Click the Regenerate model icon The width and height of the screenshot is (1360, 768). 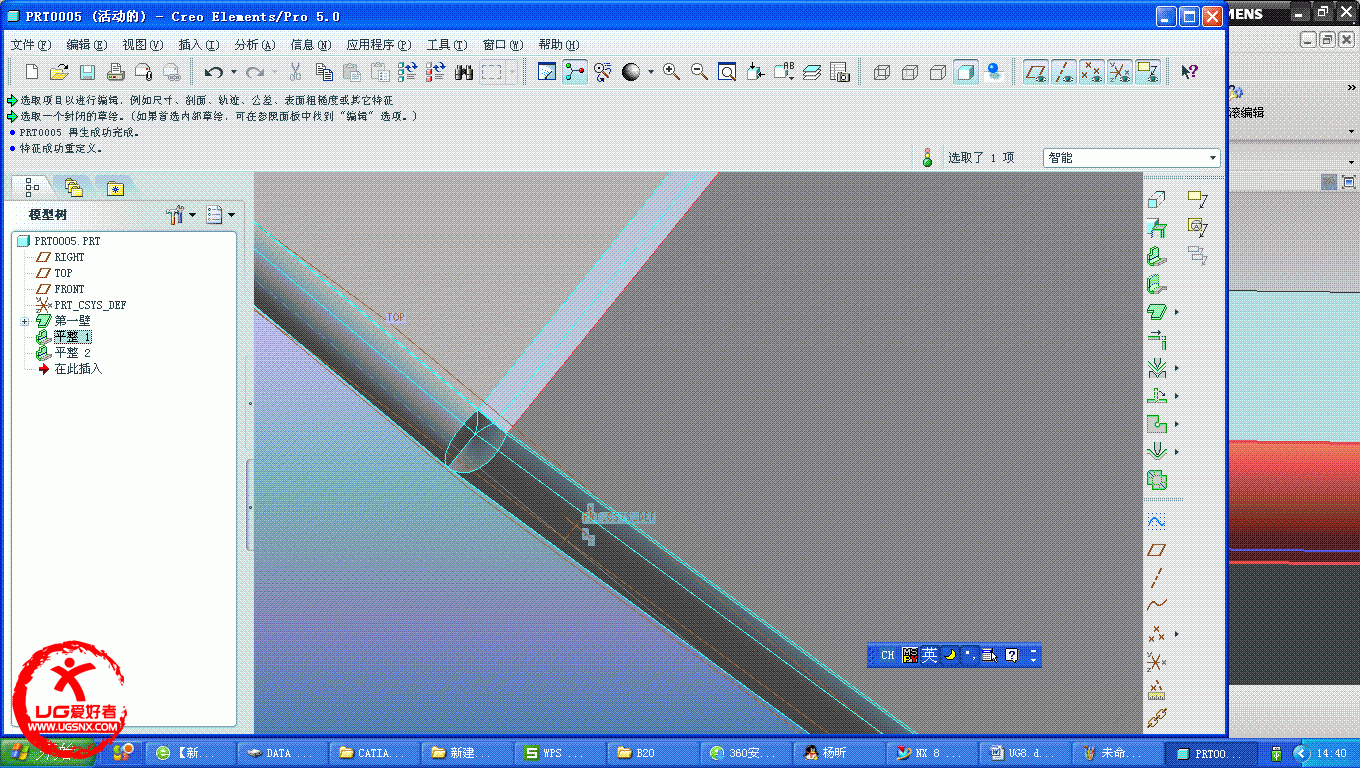[x=407, y=72]
